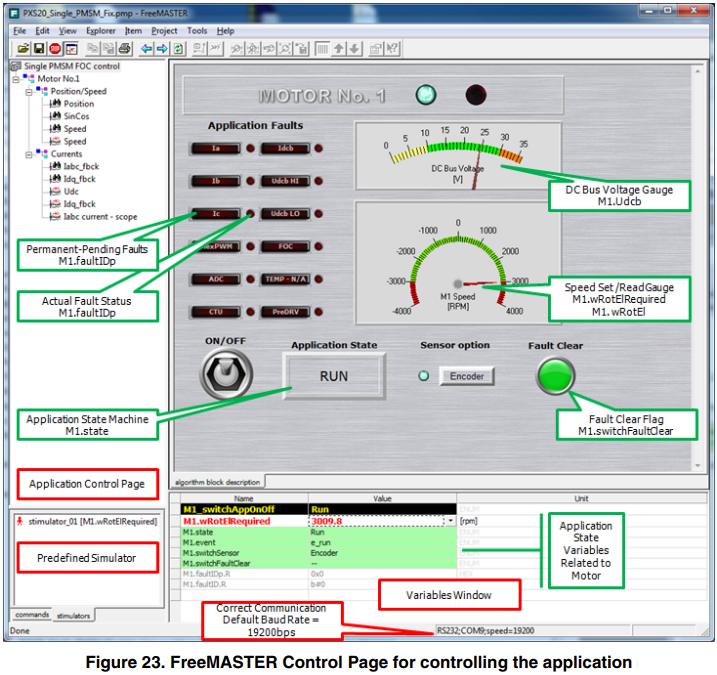This screenshot has width=717, height=675.
Task: Open the Item menu
Action: pyautogui.click(x=133, y=31)
